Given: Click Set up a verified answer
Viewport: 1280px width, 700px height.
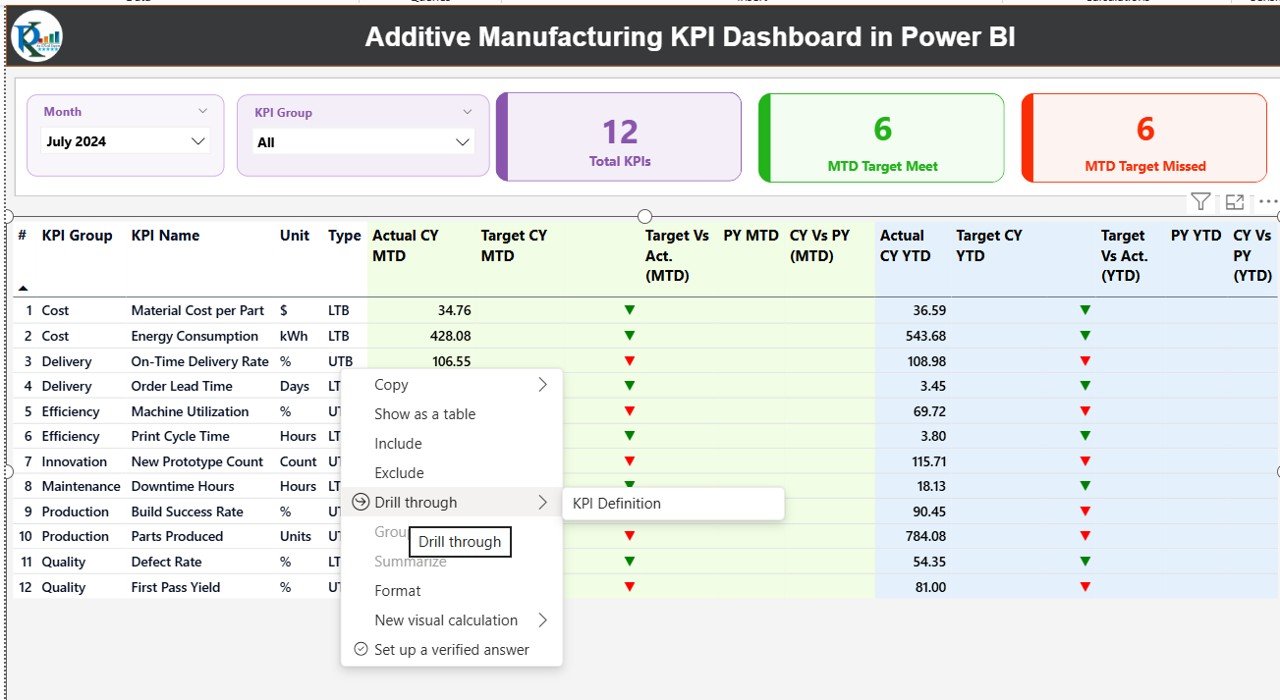Looking at the screenshot, I should point(450,649).
